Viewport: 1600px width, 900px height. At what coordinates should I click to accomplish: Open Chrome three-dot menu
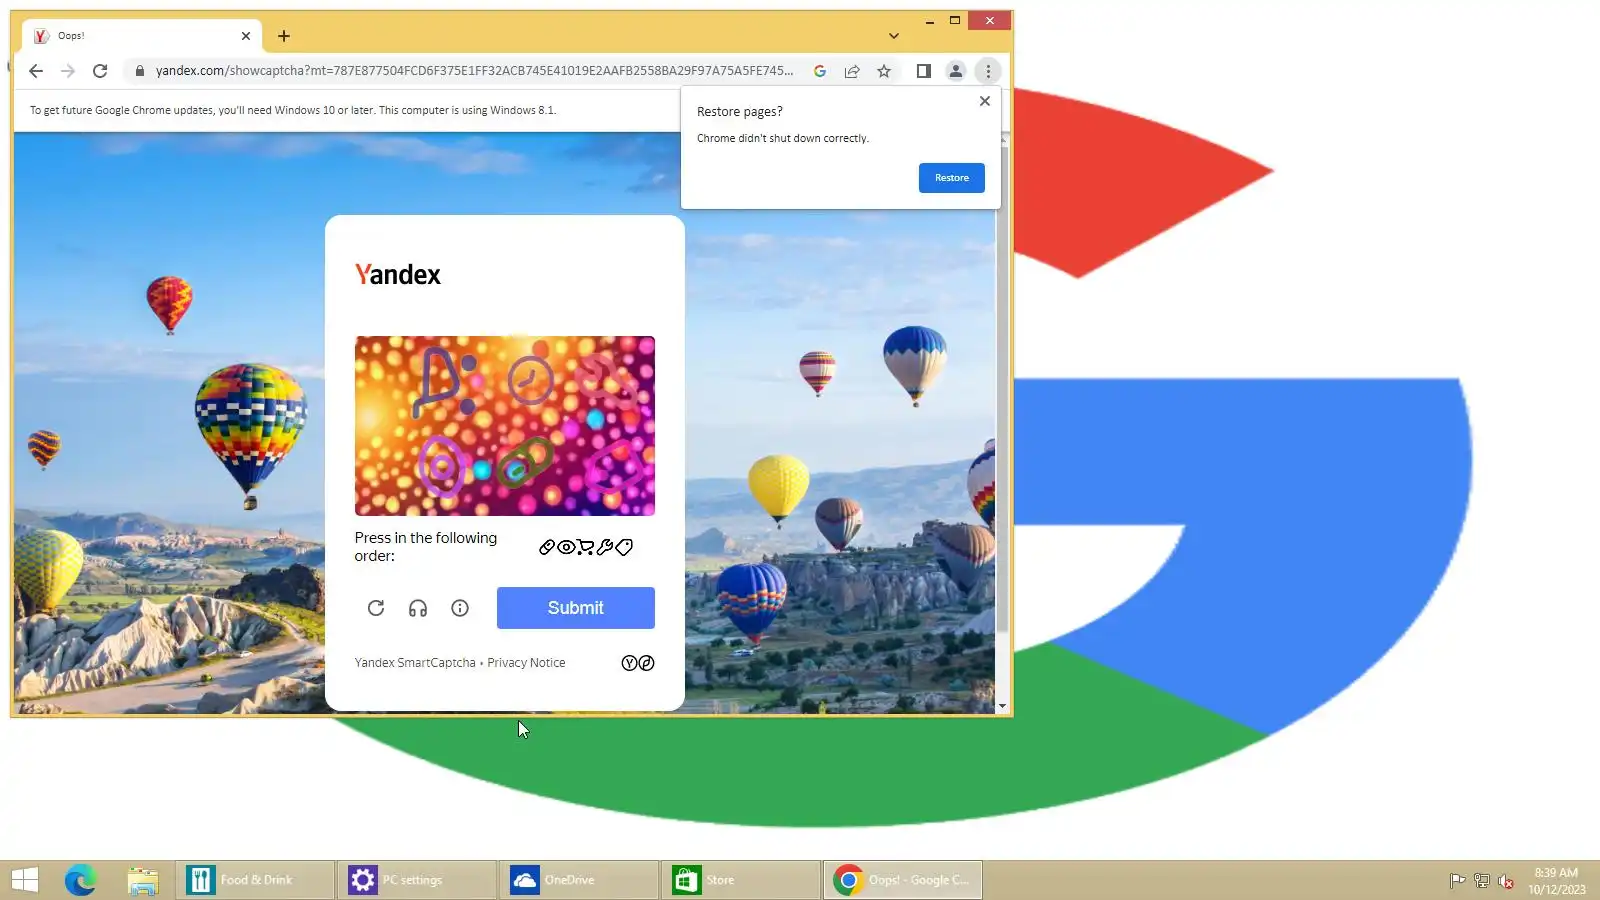point(988,71)
